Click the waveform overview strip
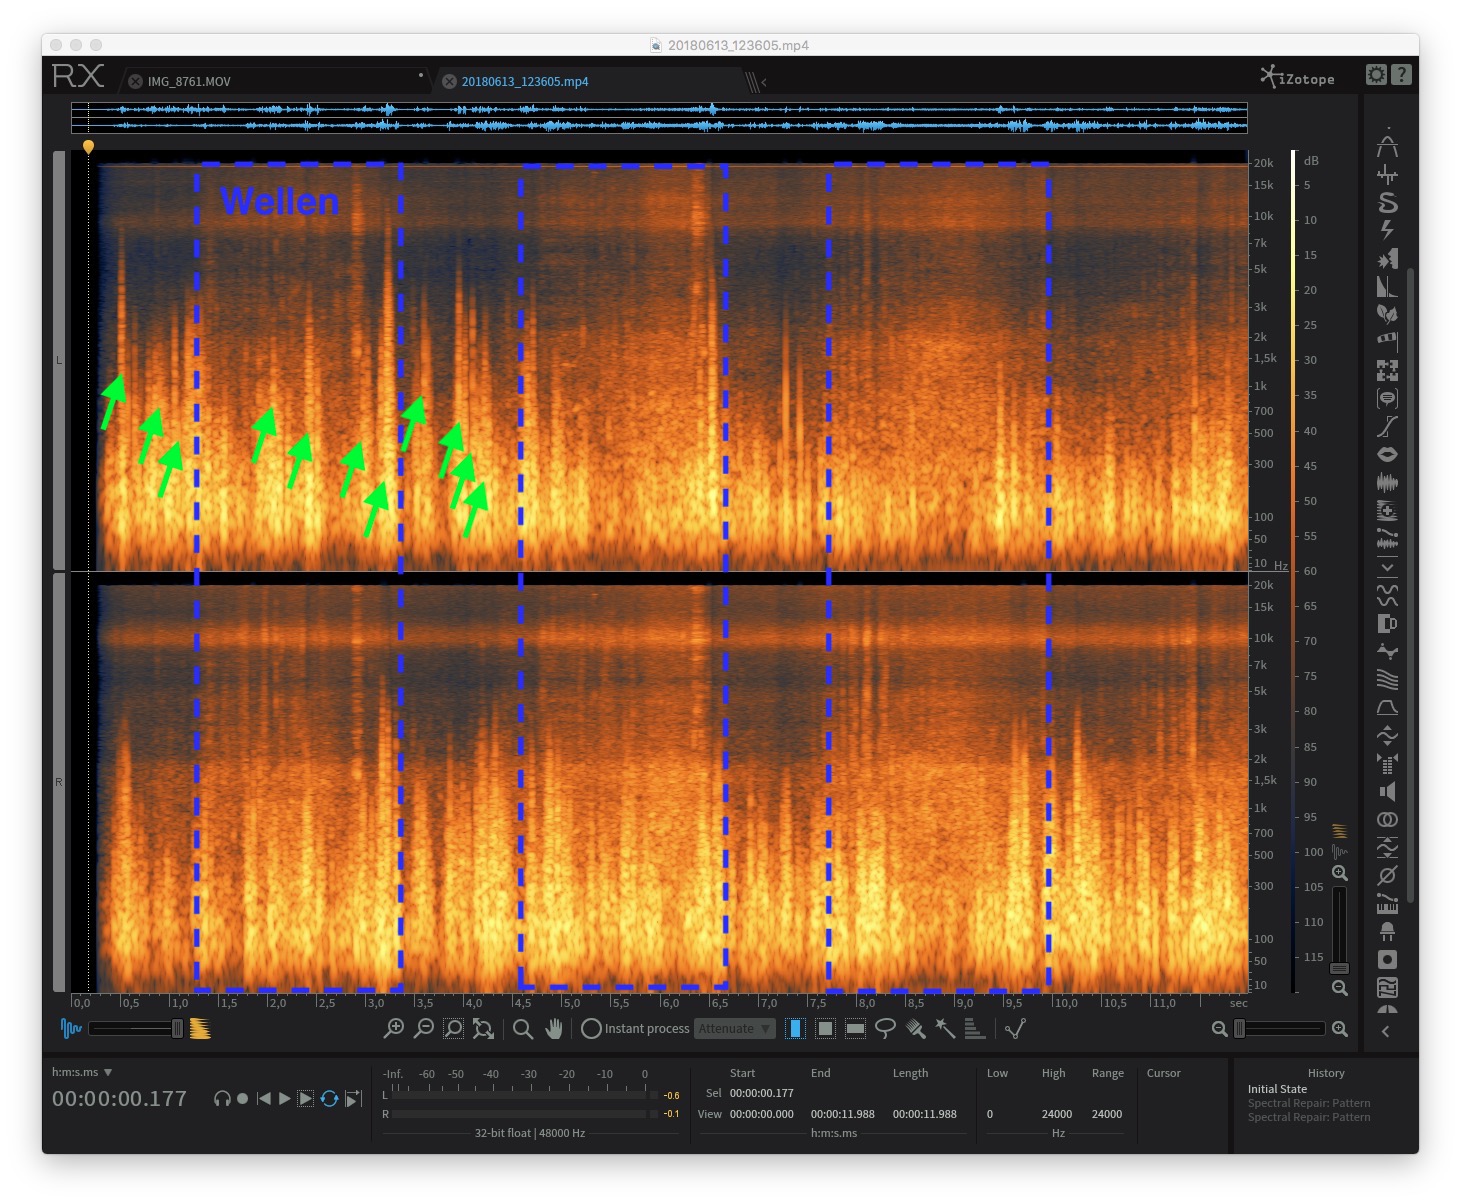Viewport: 1461px width, 1204px height. pyautogui.click(x=659, y=117)
